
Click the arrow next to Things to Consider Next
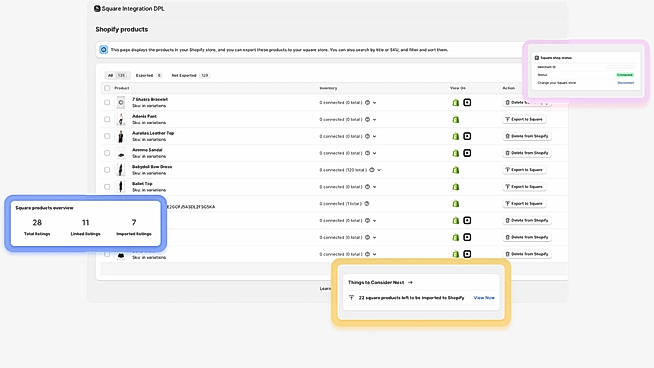(x=410, y=282)
